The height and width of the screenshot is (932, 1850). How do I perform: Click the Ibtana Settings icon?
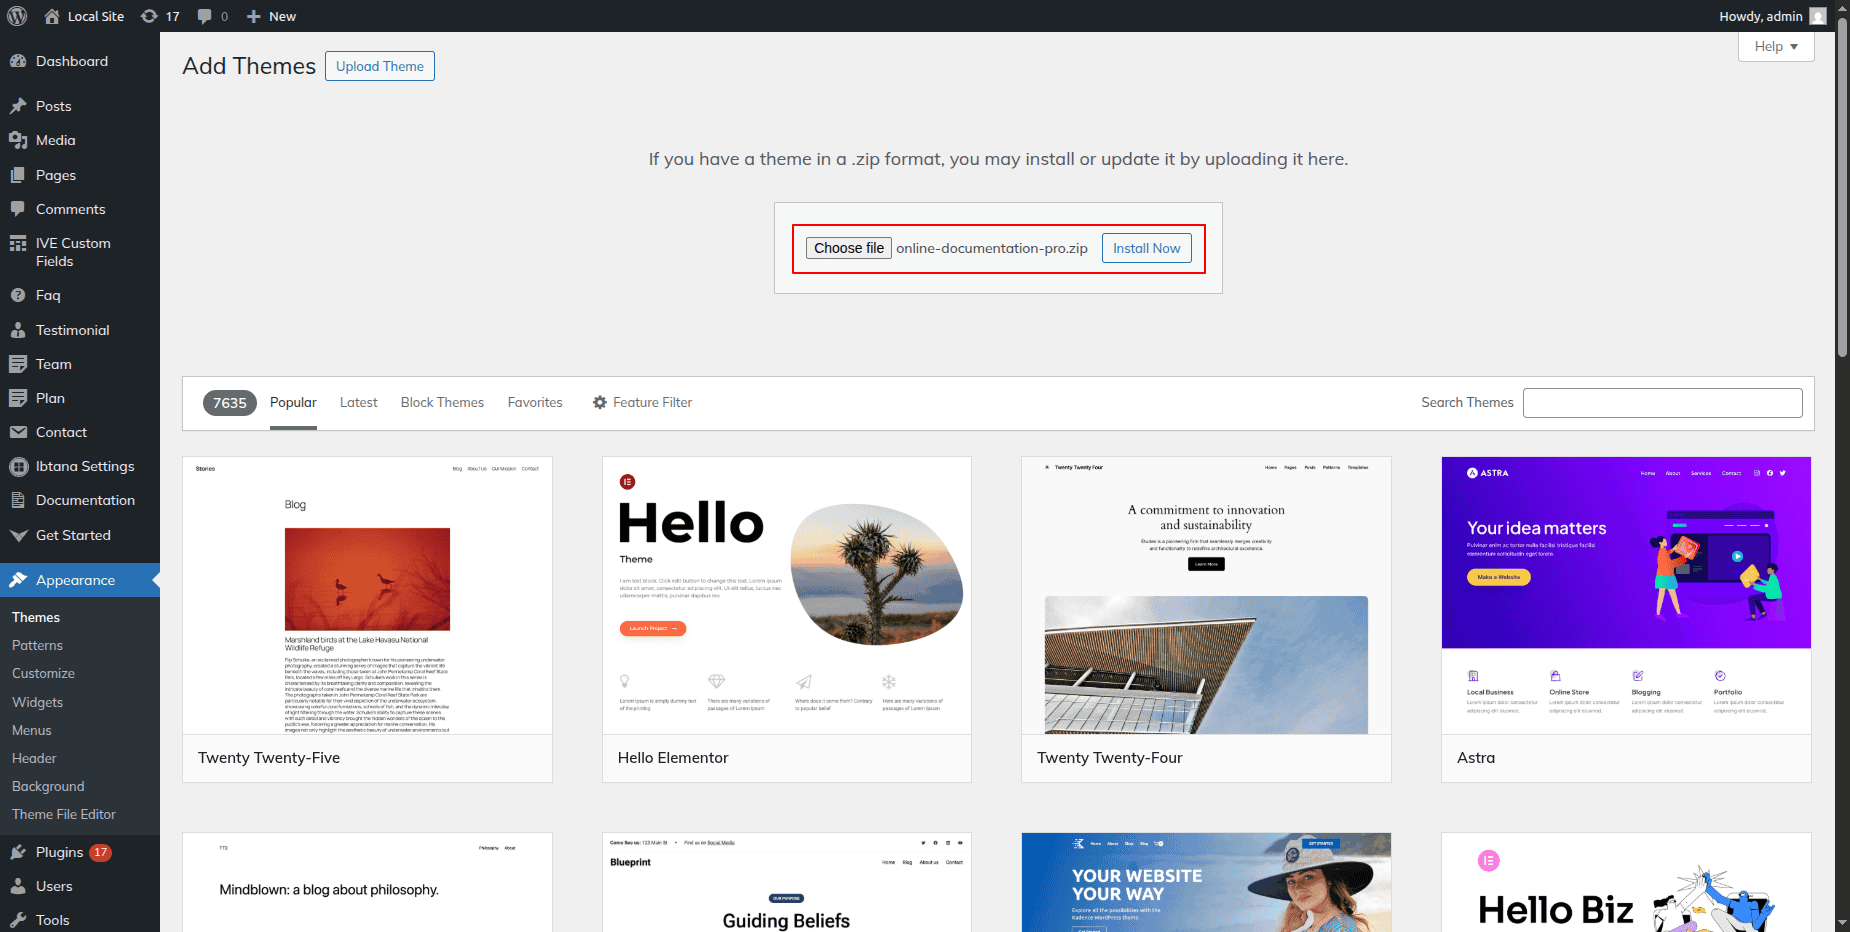[x=18, y=466]
